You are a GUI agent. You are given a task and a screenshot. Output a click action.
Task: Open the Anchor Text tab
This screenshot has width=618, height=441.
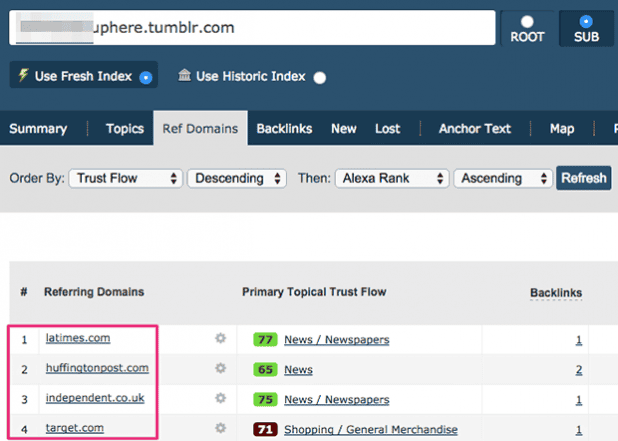point(475,129)
